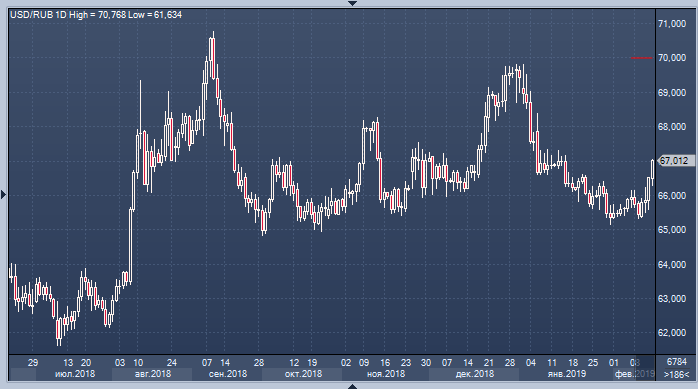Select the сен.2018 month segment
Screen dimensions: 698x389
[x=227, y=374]
